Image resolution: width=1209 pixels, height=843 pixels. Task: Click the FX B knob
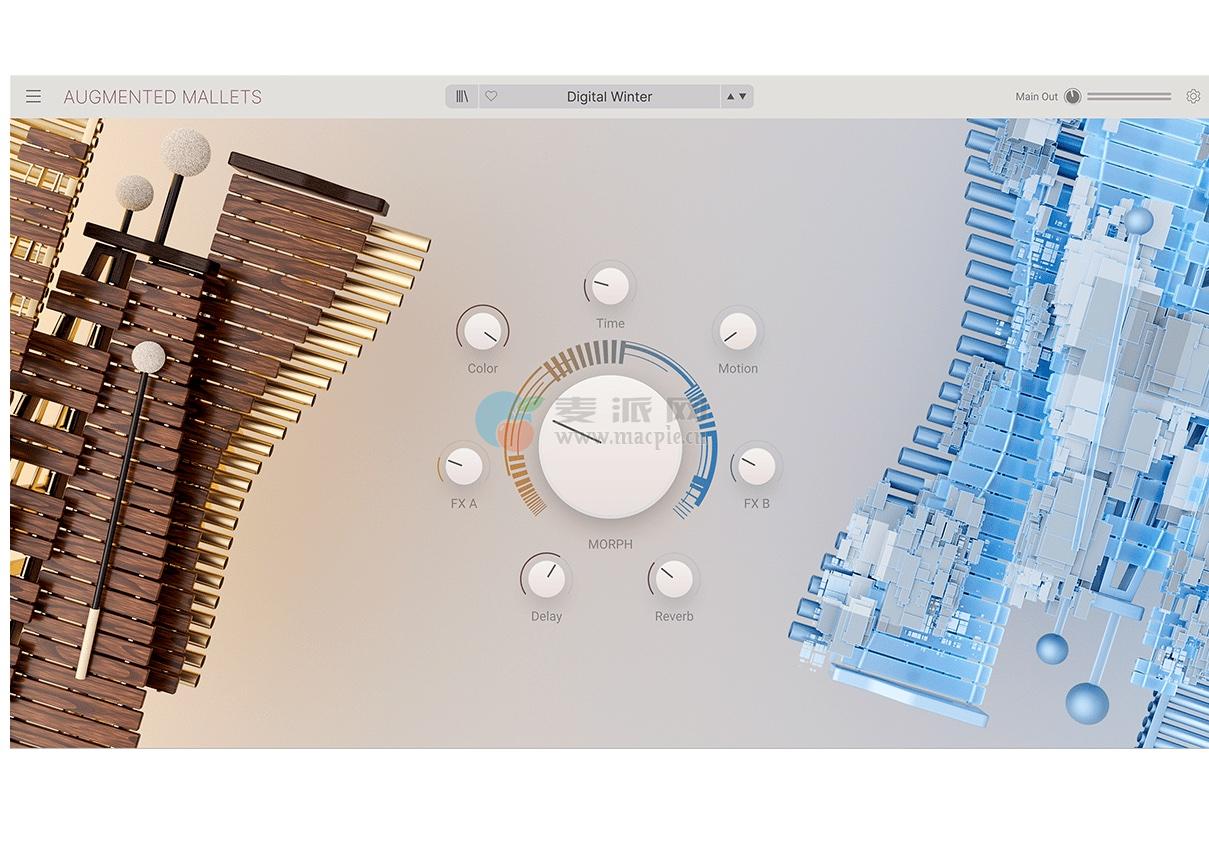pos(757,466)
